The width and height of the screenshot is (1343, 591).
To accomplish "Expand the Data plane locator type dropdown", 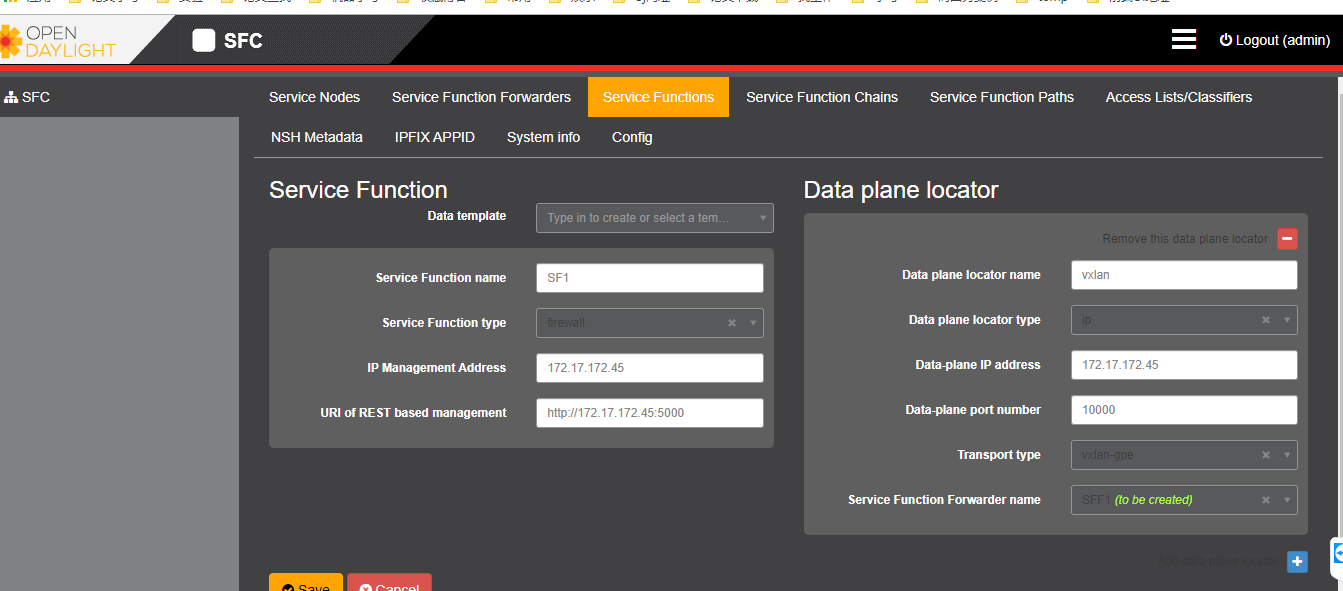I will 1287,320.
